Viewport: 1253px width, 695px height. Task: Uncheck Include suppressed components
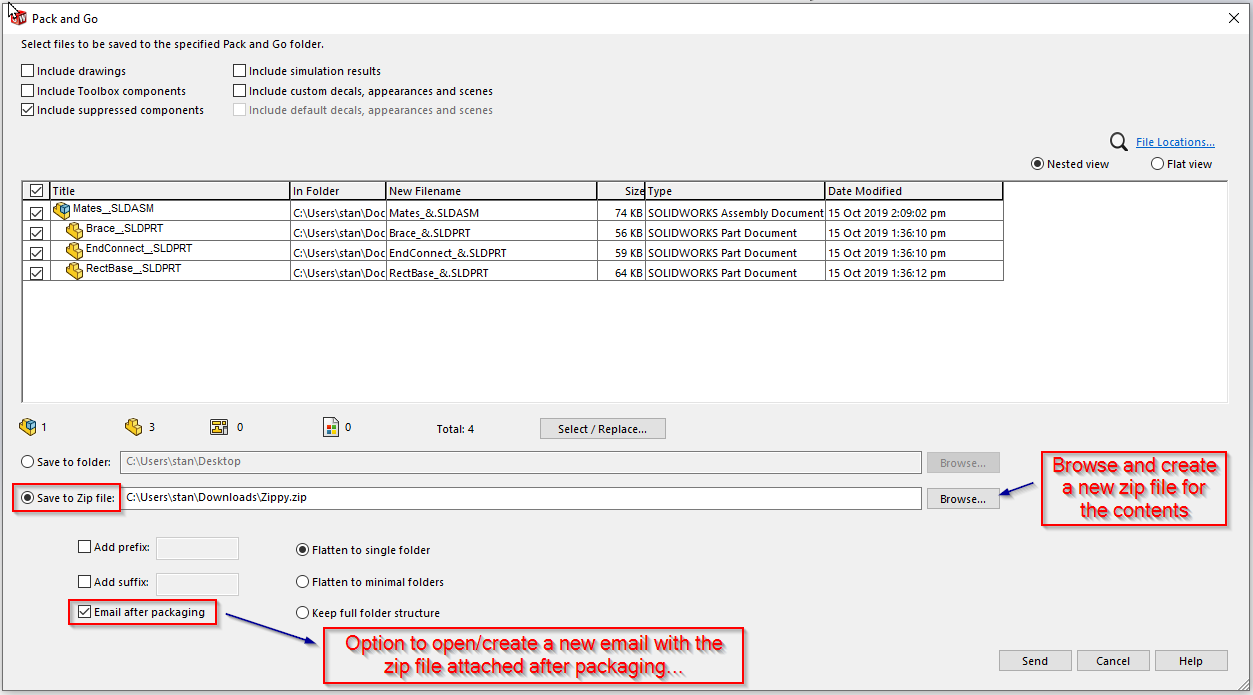pos(28,110)
